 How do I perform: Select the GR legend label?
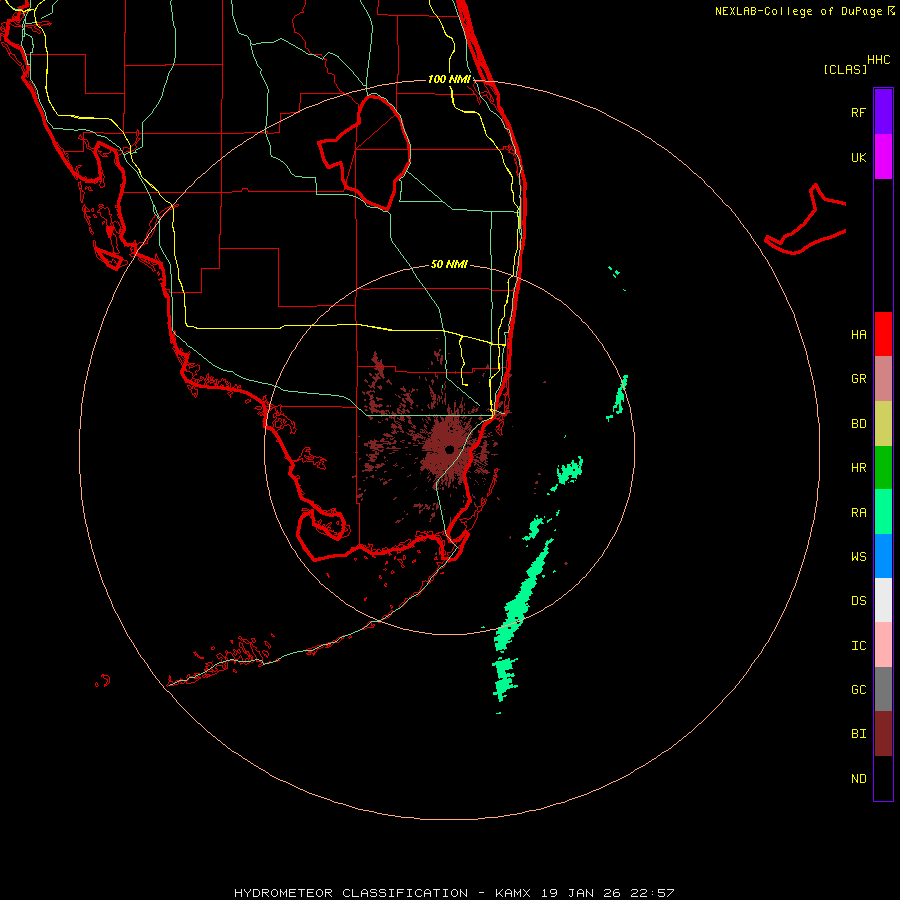click(858, 379)
